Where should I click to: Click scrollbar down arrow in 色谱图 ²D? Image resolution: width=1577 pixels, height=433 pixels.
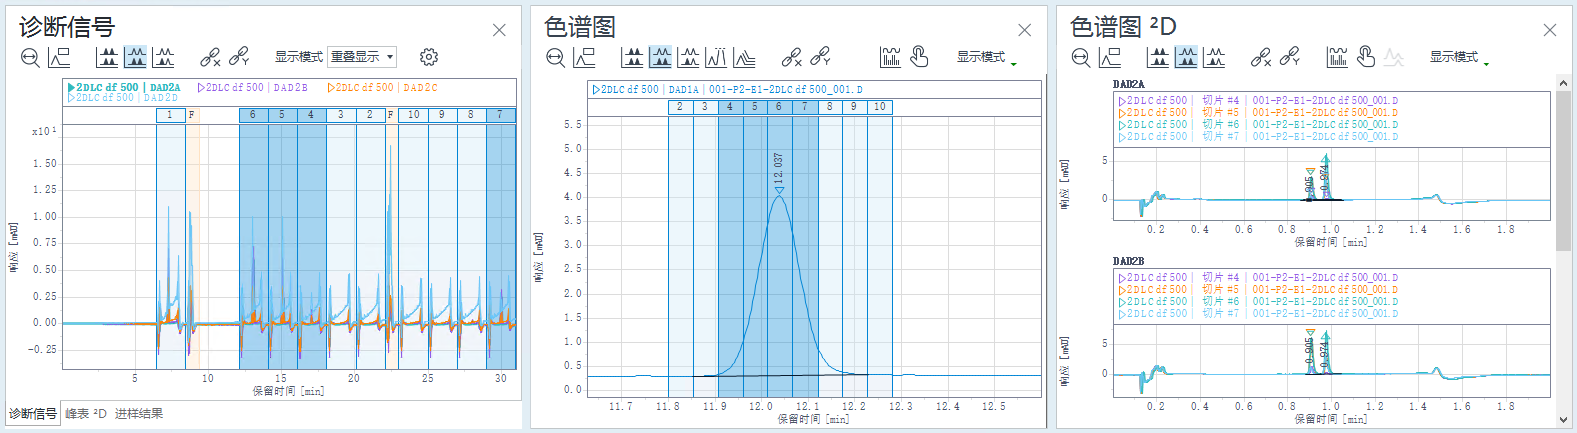pyautogui.click(x=1564, y=421)
